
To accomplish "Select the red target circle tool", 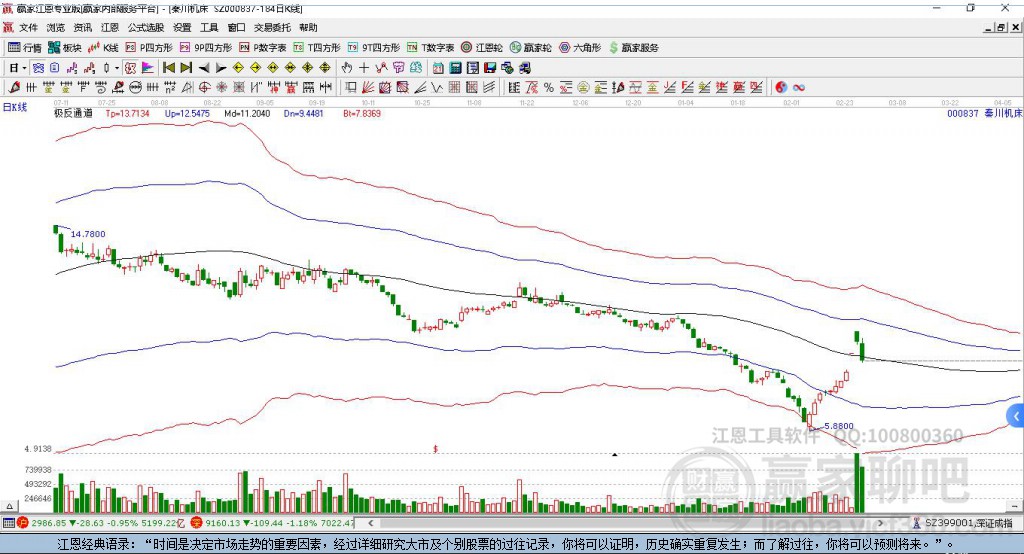I will pyautogui.click(x=204, y=88).
